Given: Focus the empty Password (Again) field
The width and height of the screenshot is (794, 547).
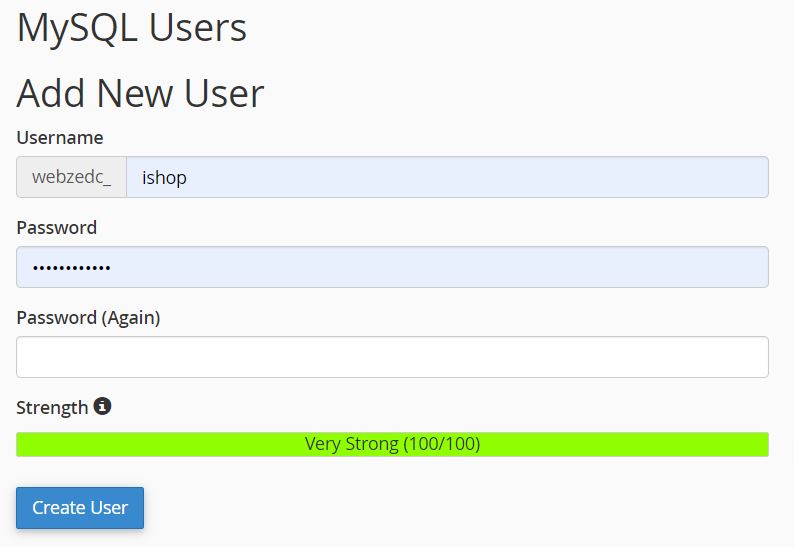Looking at the screenshot, I should [392, 357].
